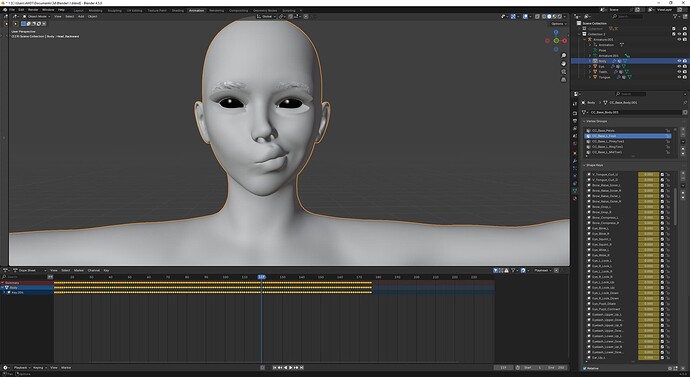690x377 pixels.
Task: Open the Render properties tab
Action: 575,113
